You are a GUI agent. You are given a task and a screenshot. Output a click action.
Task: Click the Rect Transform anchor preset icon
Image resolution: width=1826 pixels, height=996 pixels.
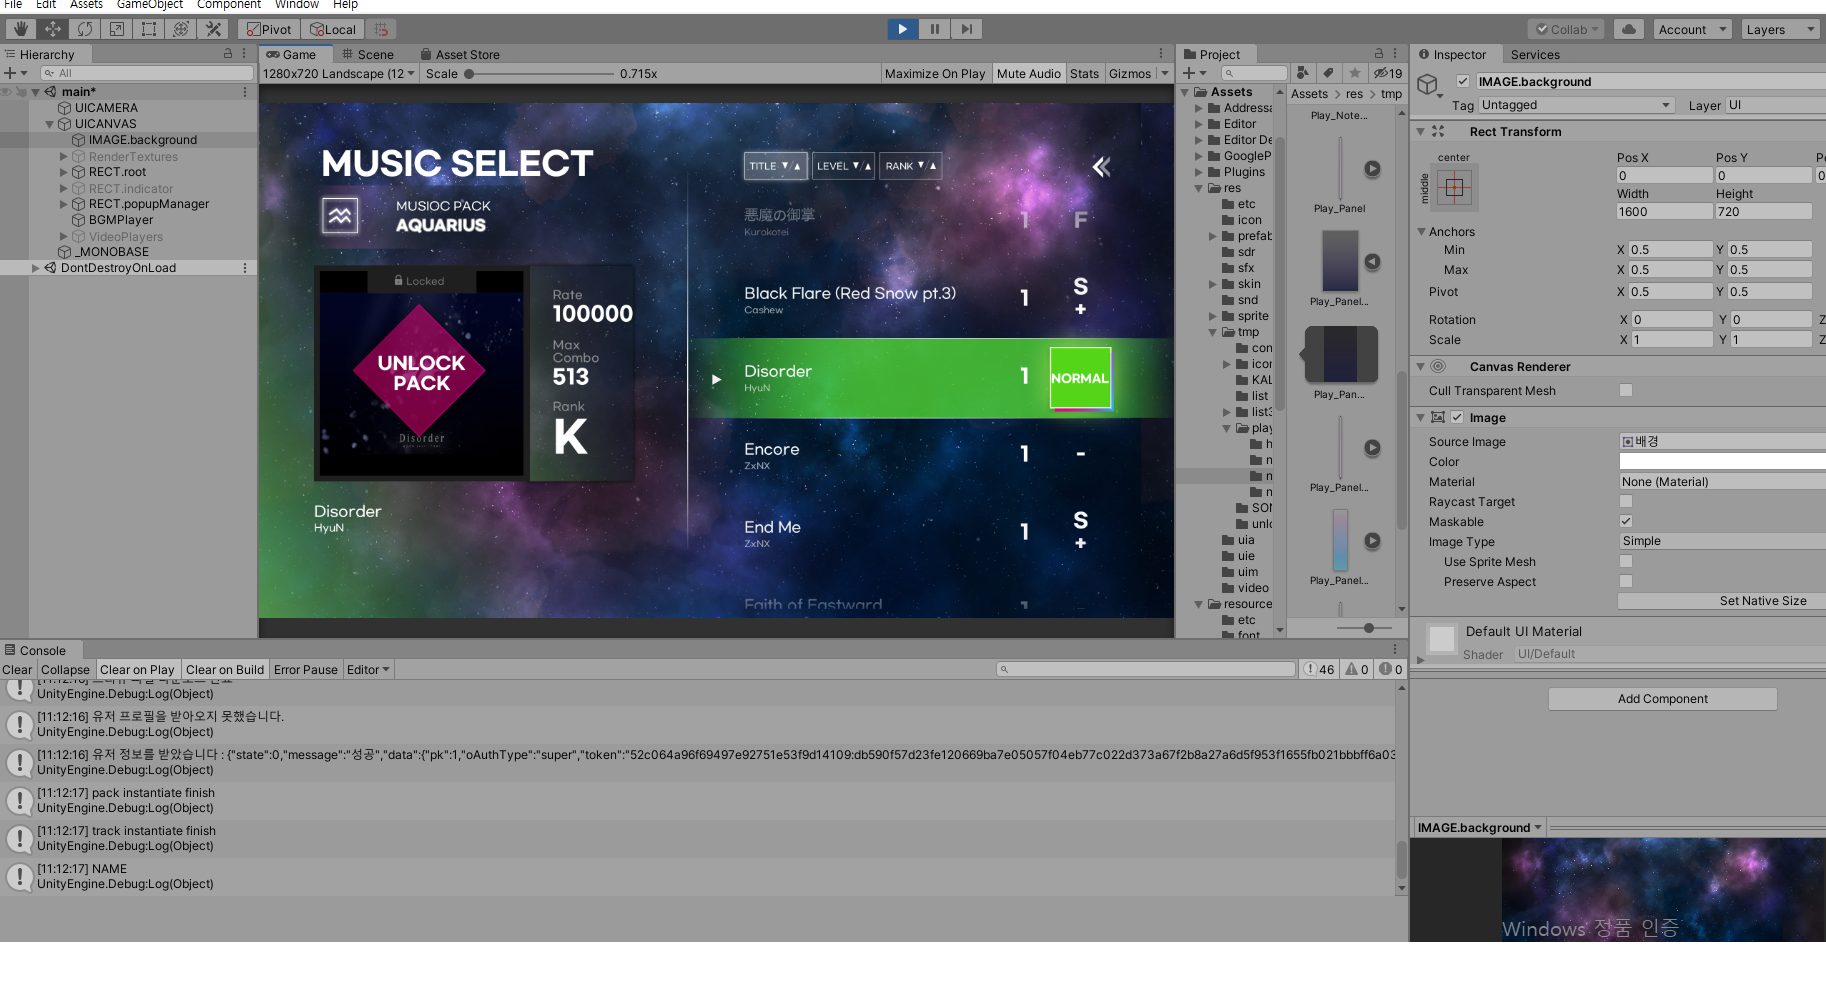point(1454,187)
